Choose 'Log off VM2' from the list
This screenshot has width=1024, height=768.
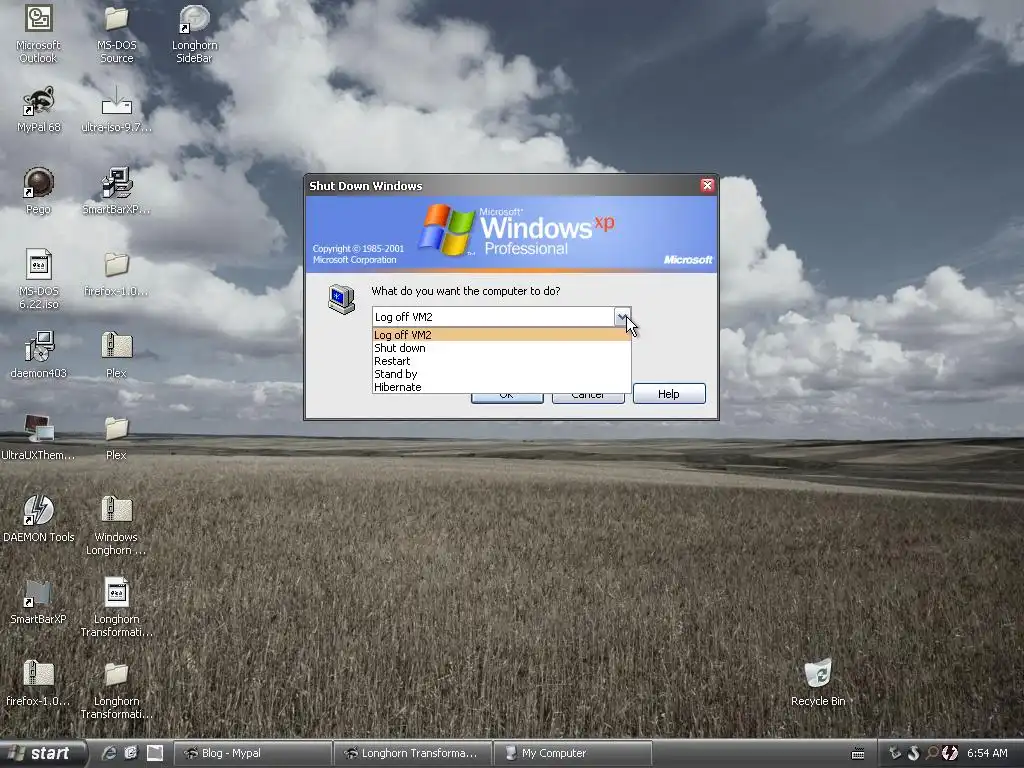pos(502,335)
